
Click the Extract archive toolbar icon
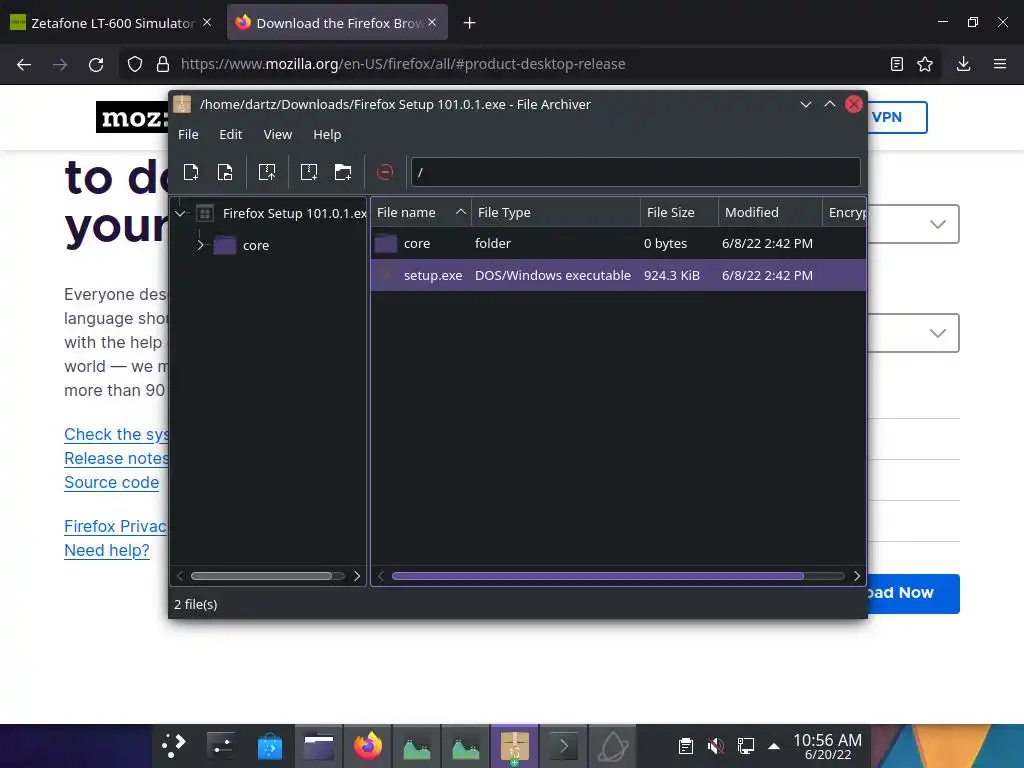[x=266, y=172]
